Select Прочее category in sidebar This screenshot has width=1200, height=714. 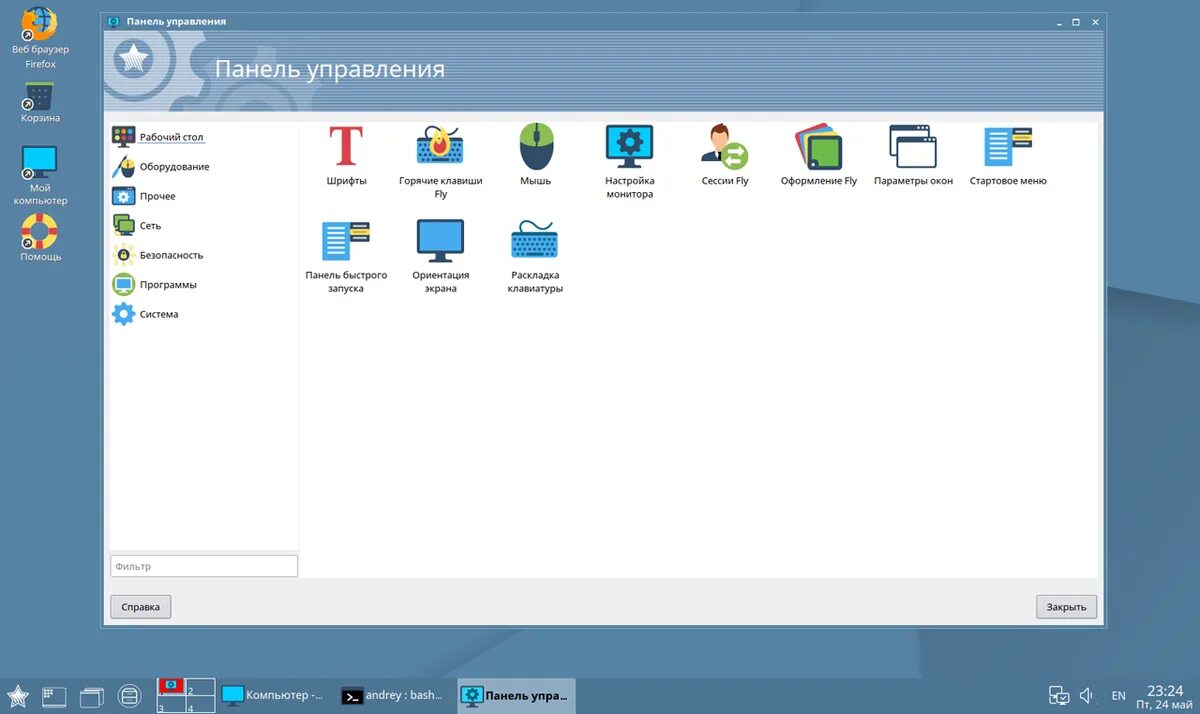[x=157, y=196]
